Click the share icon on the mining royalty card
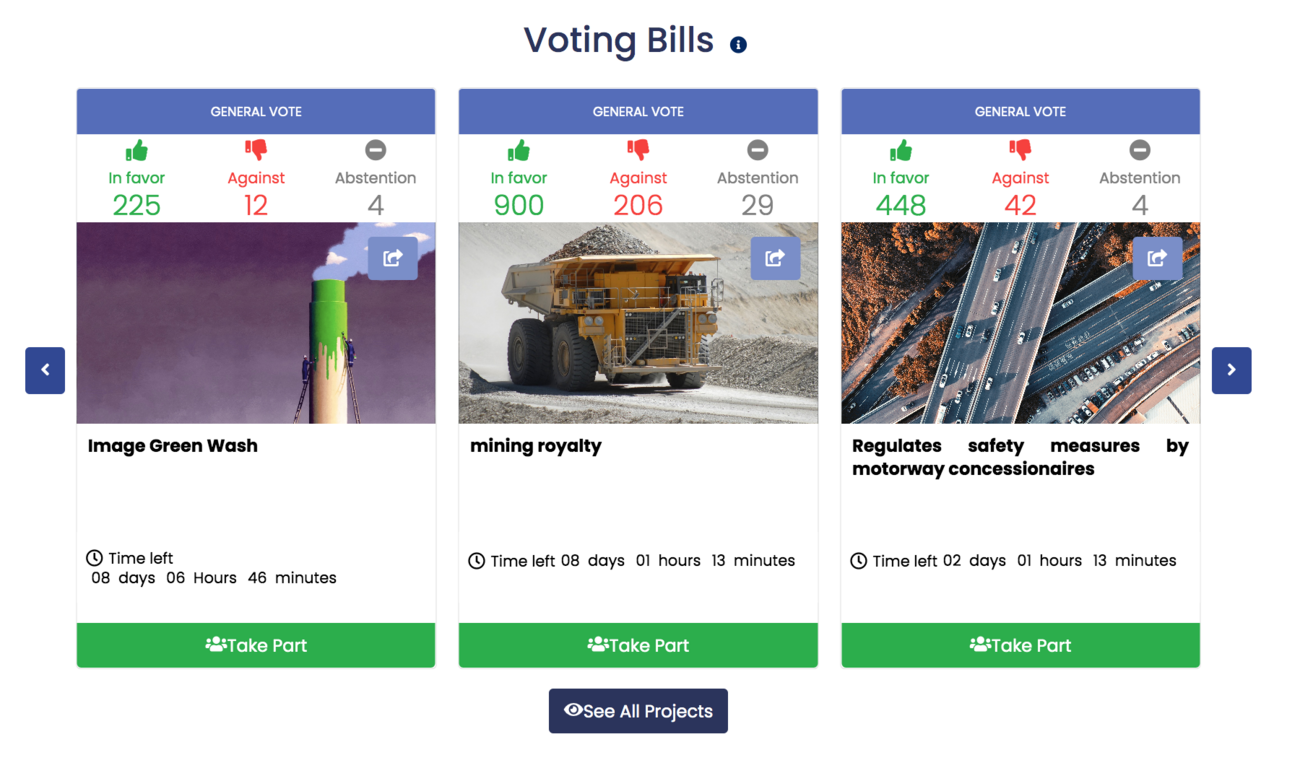The width and height of the screenshot is (1300, 768). tap(775, 257)
